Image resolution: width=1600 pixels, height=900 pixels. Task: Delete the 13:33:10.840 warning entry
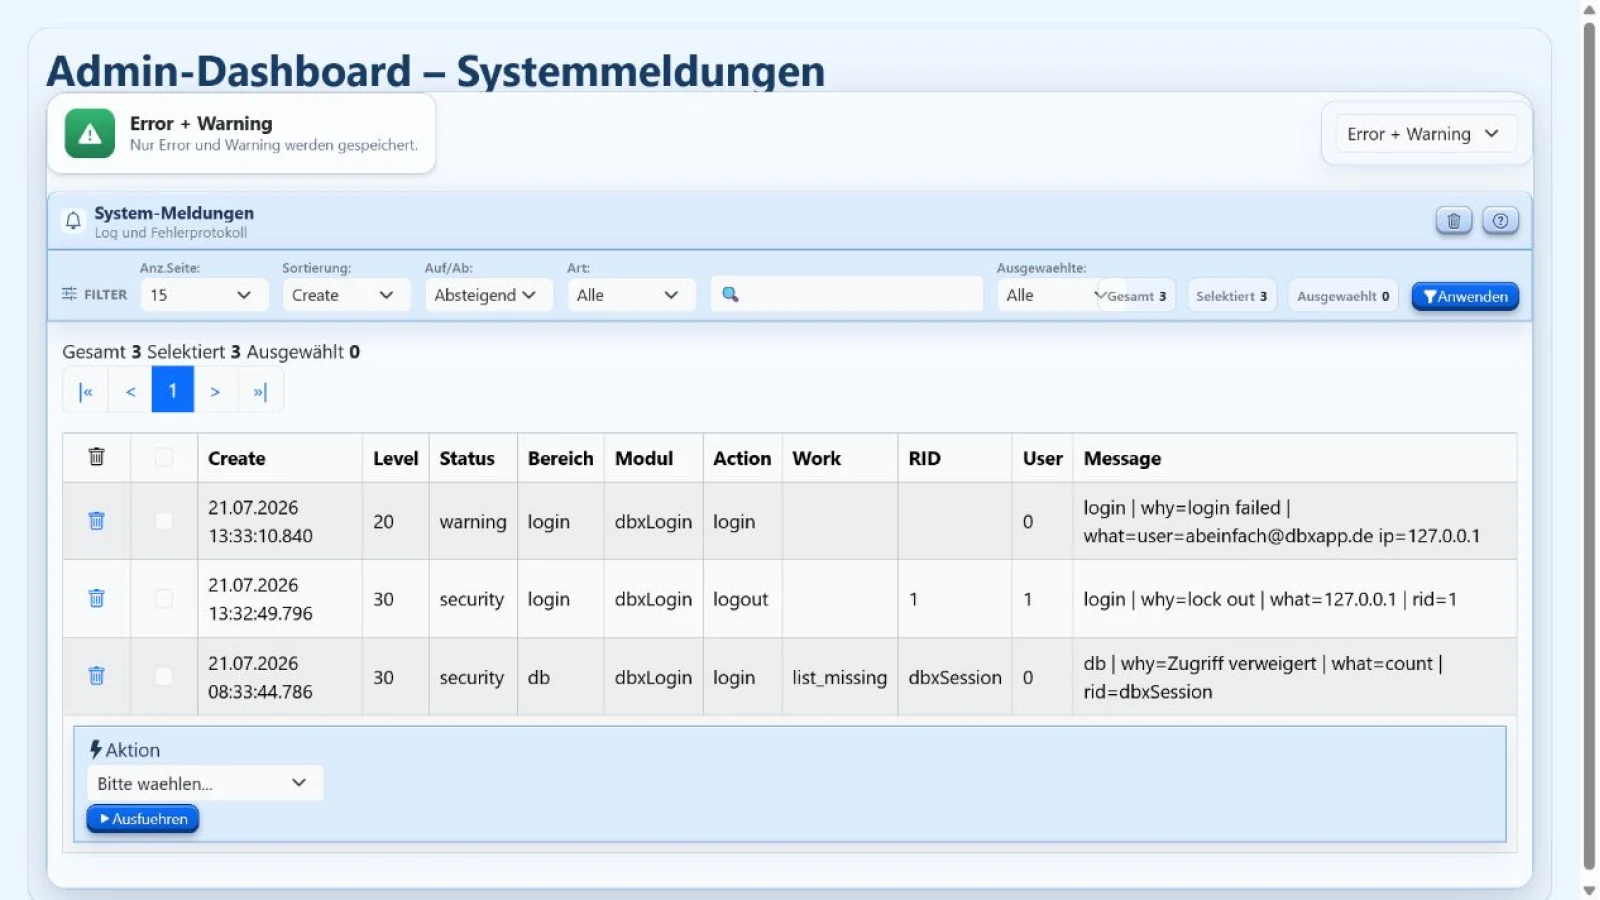[x=96, y=521]
